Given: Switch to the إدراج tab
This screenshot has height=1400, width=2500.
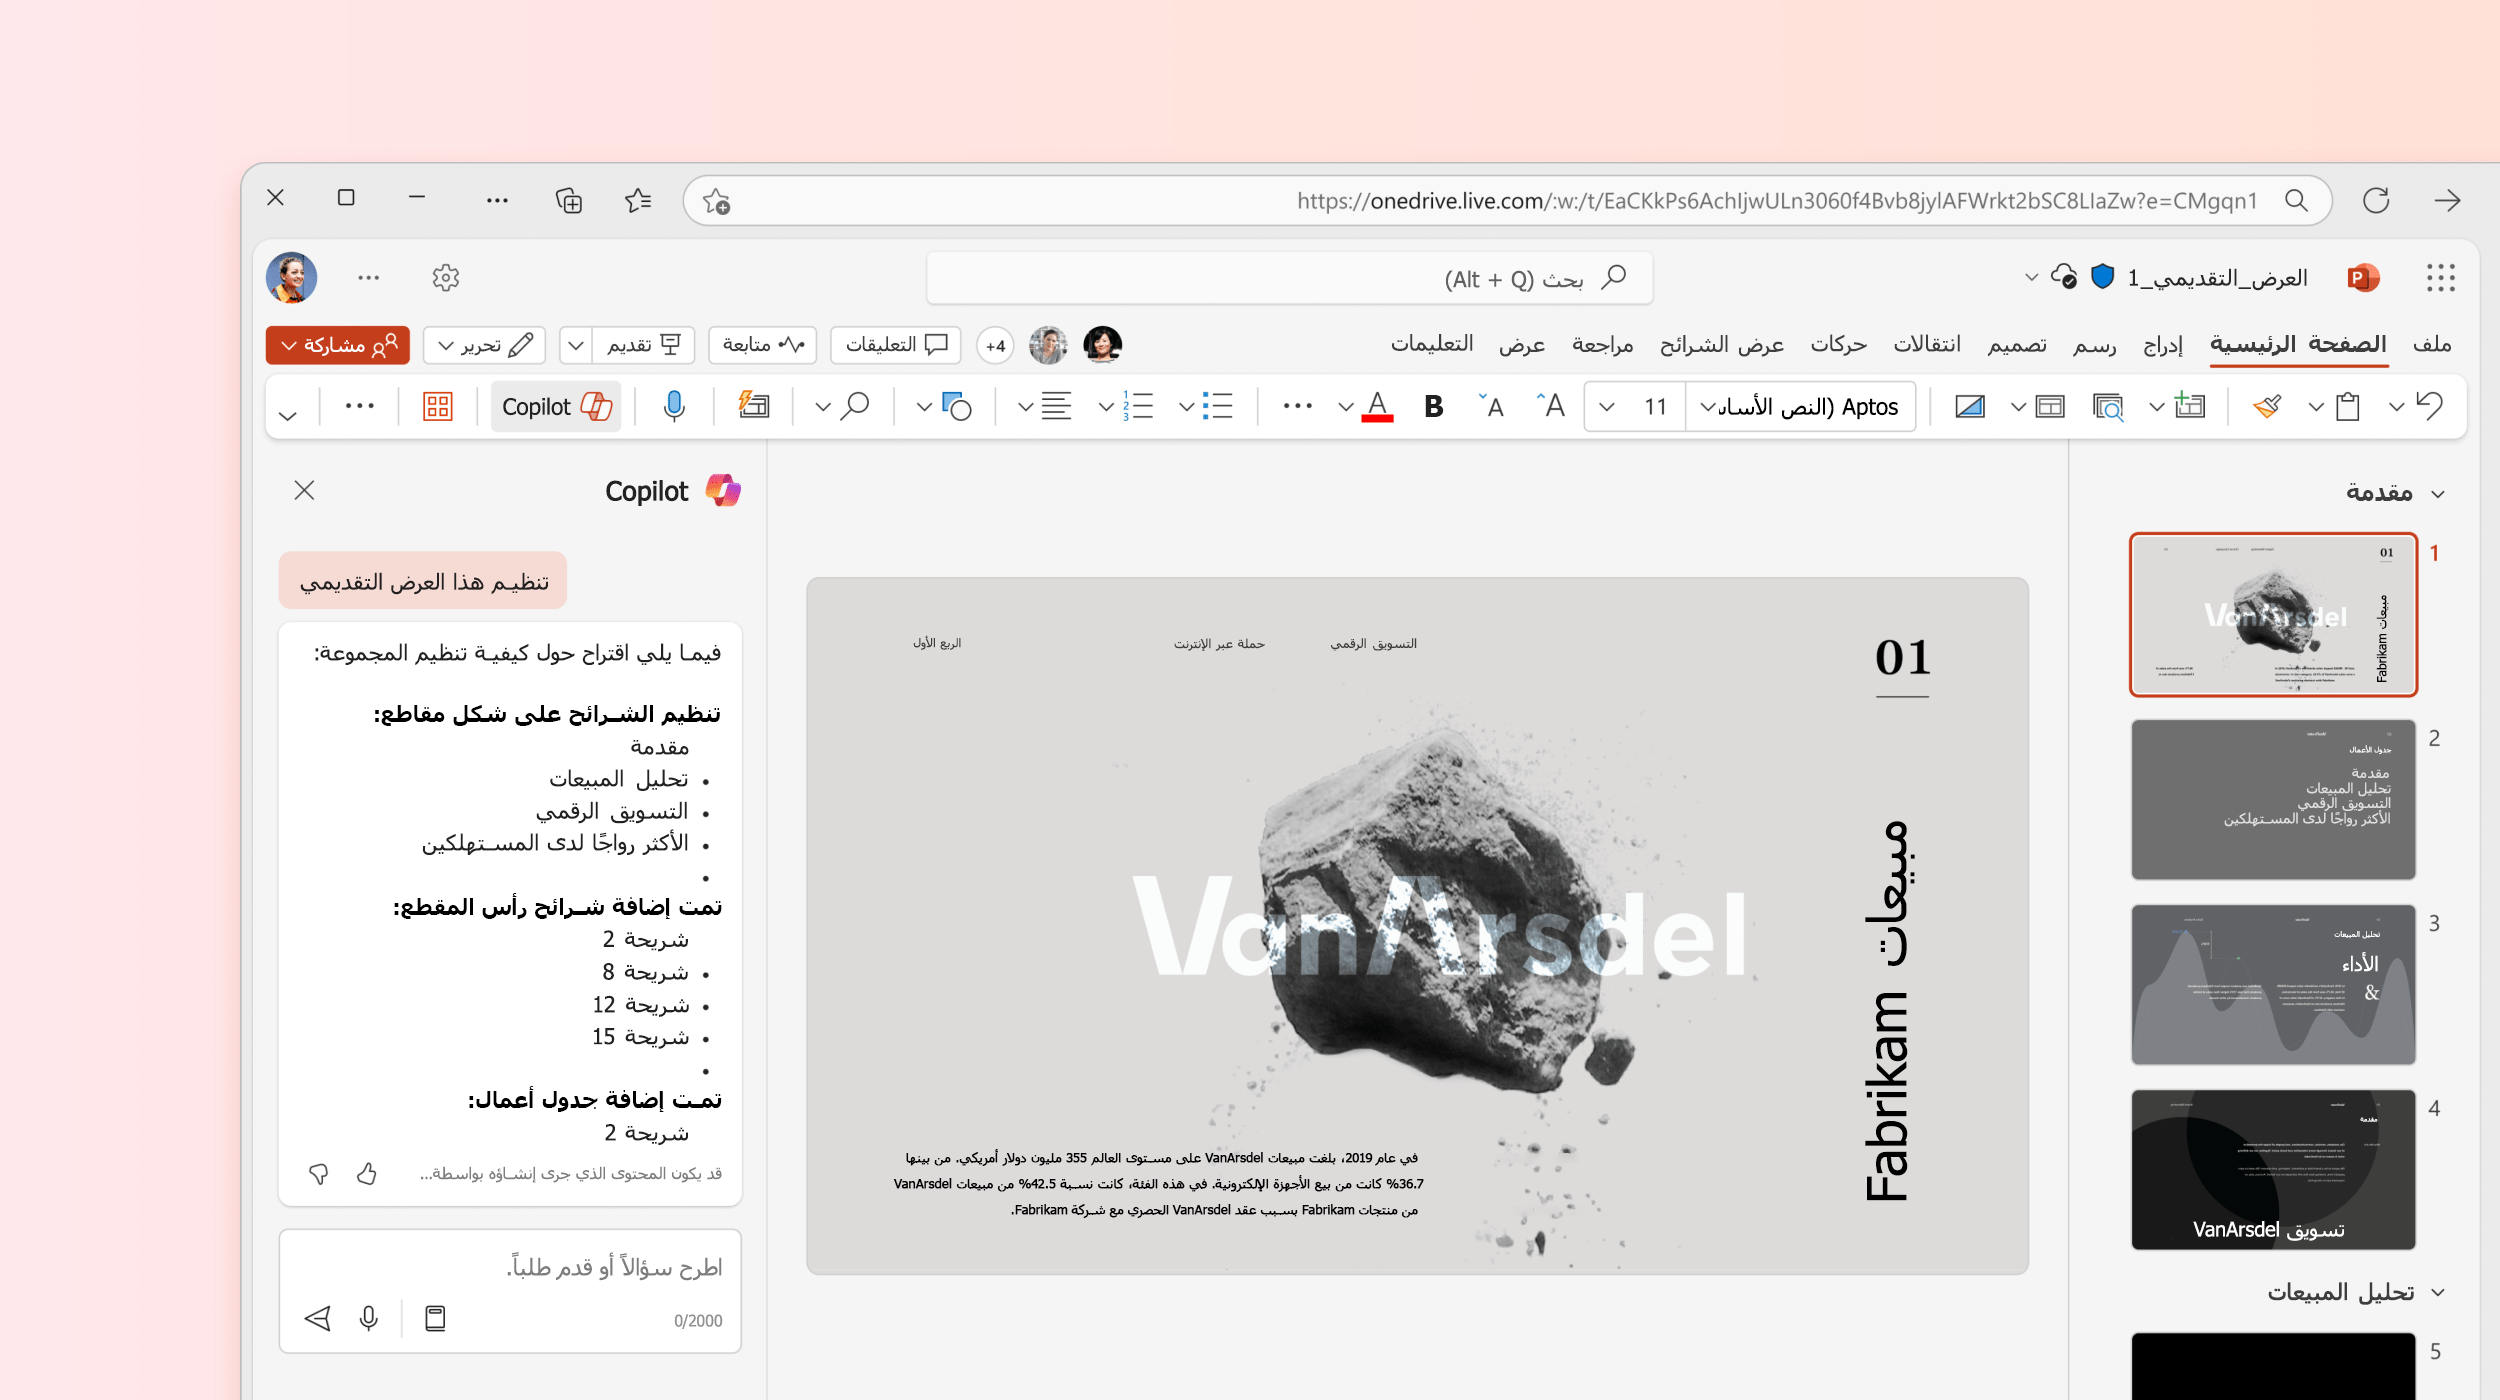Looking at the screenshot, I should [2163, 345].
